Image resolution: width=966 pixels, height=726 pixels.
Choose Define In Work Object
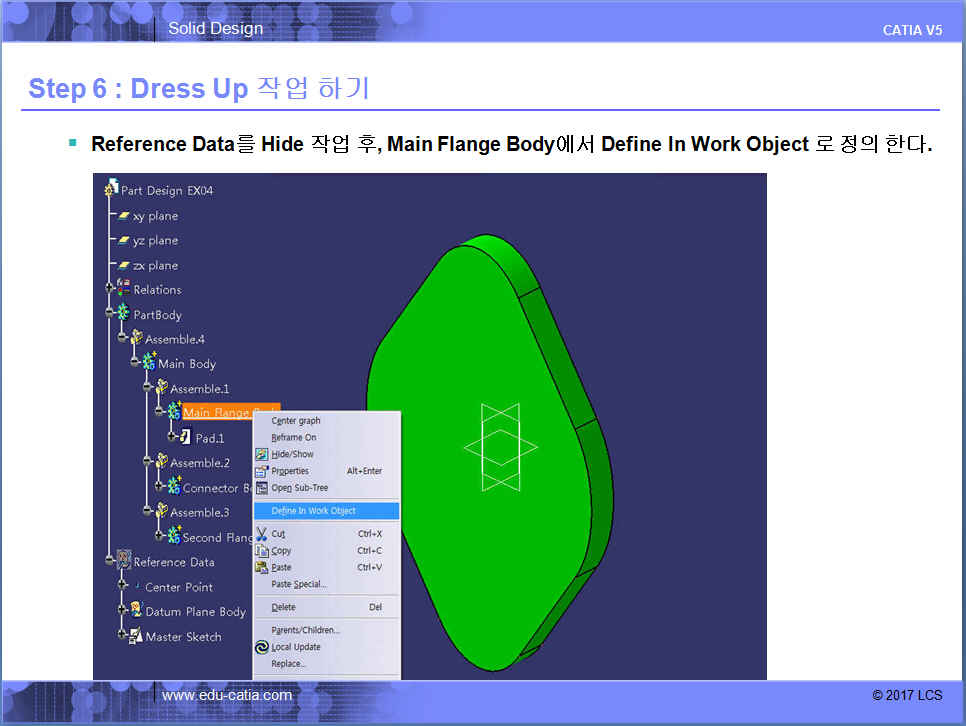[x=313, y=511]
